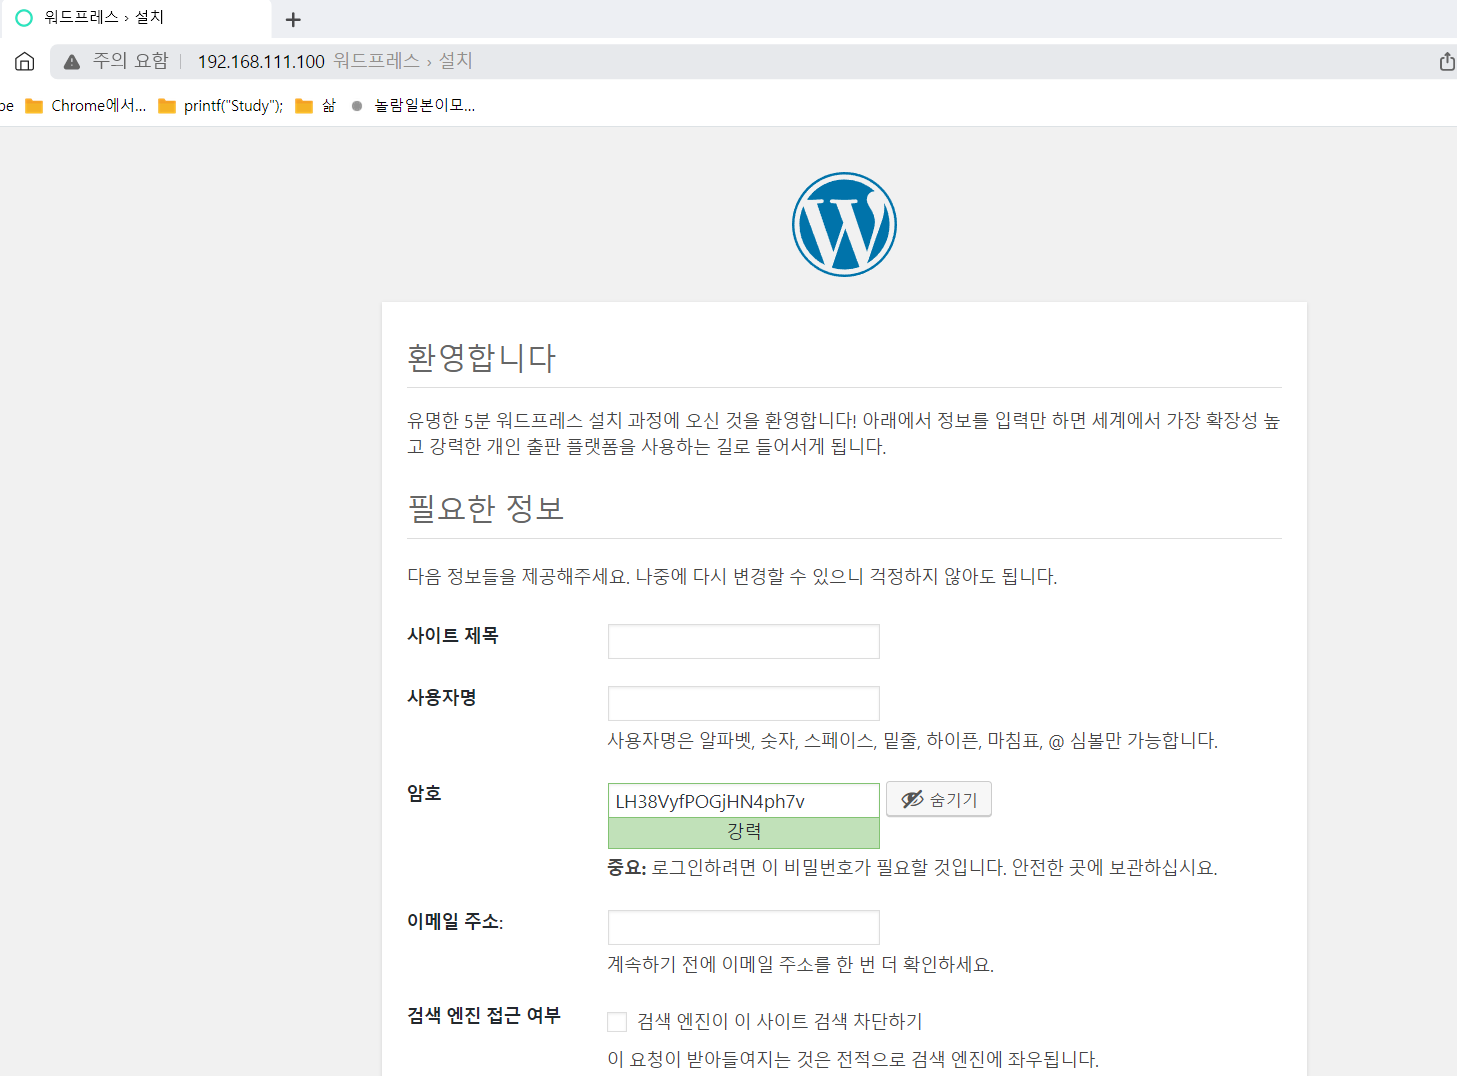Image resolution: width=1457 pixels, height=1076 pixels.
Task: Open the '놀람일본이모...' bookmark
Action: click(x=413, y=106)
